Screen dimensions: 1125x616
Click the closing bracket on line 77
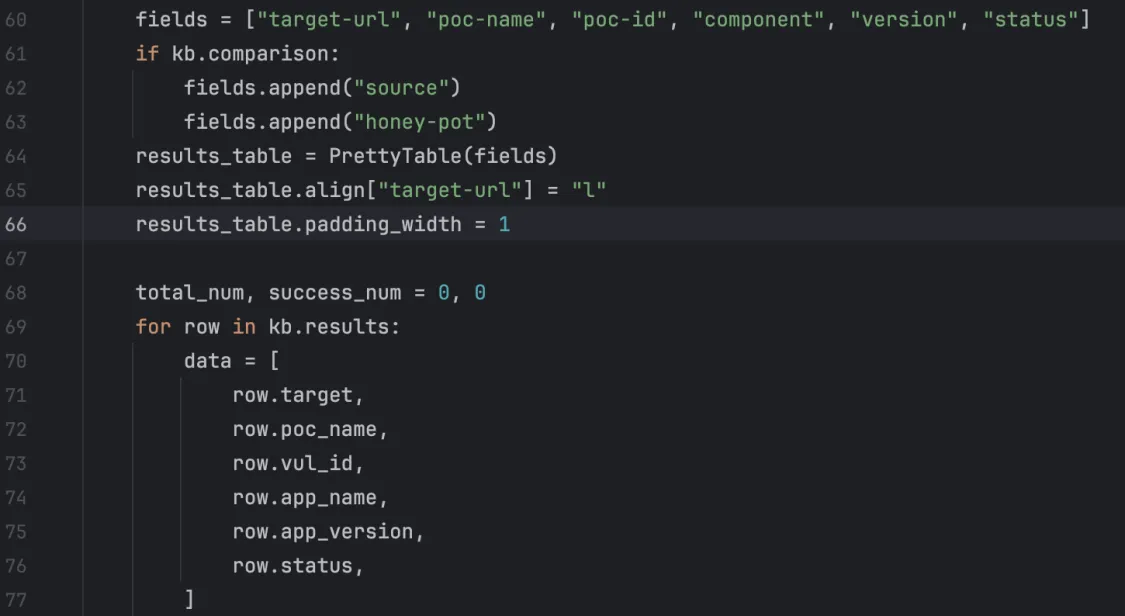[189, 599]
